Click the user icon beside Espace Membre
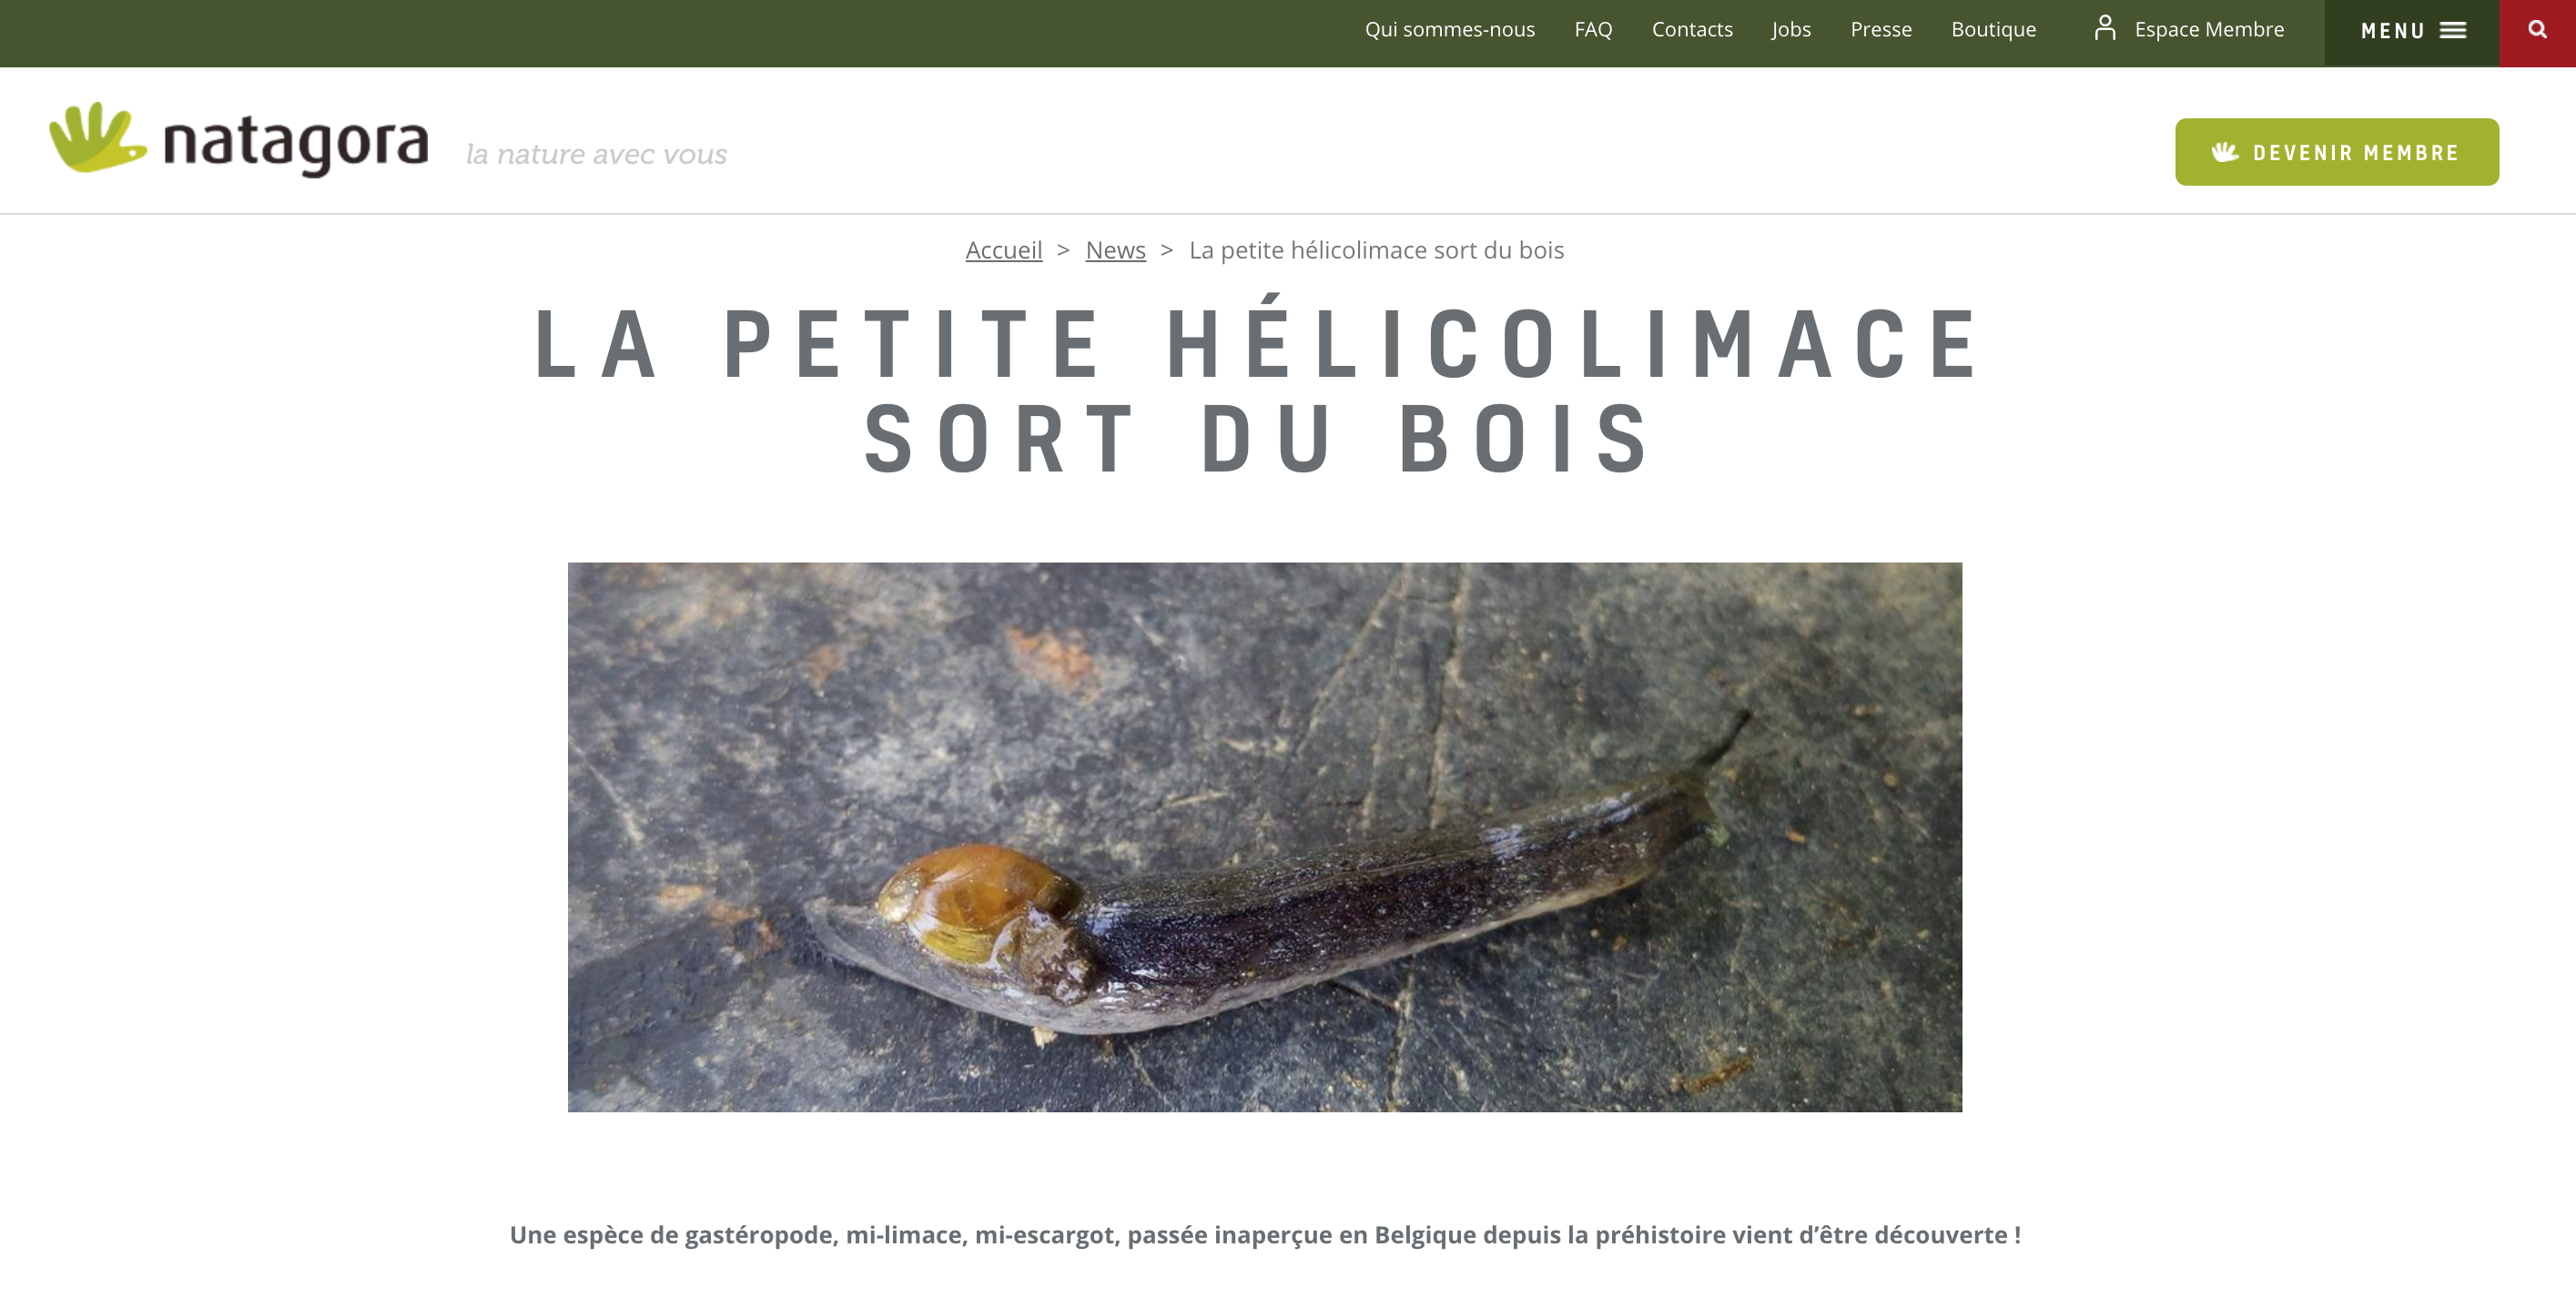 click(x=2105, y=28)
